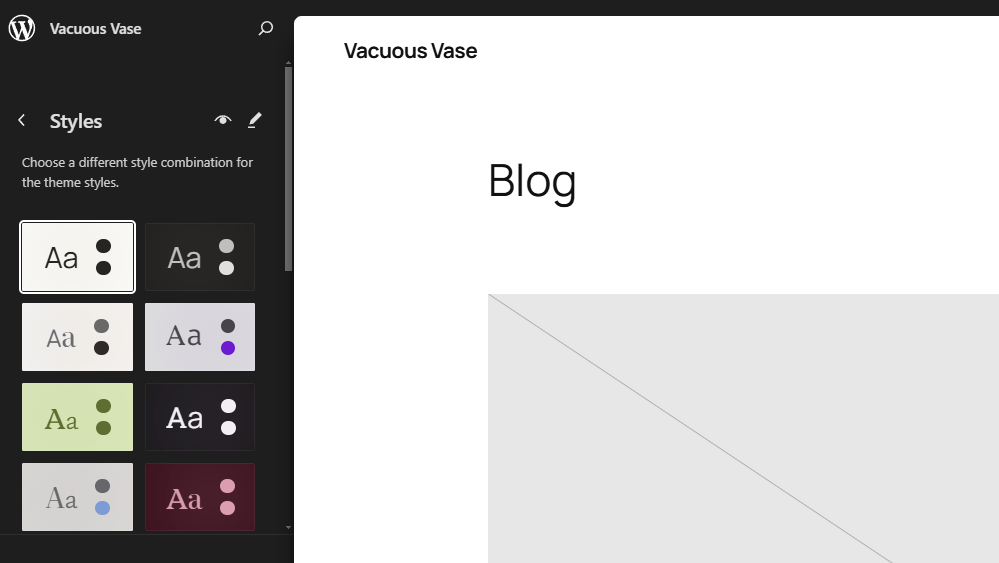Apply the green style variation
The height and width of the screenshot is (563, 999).
pos(78,417)
